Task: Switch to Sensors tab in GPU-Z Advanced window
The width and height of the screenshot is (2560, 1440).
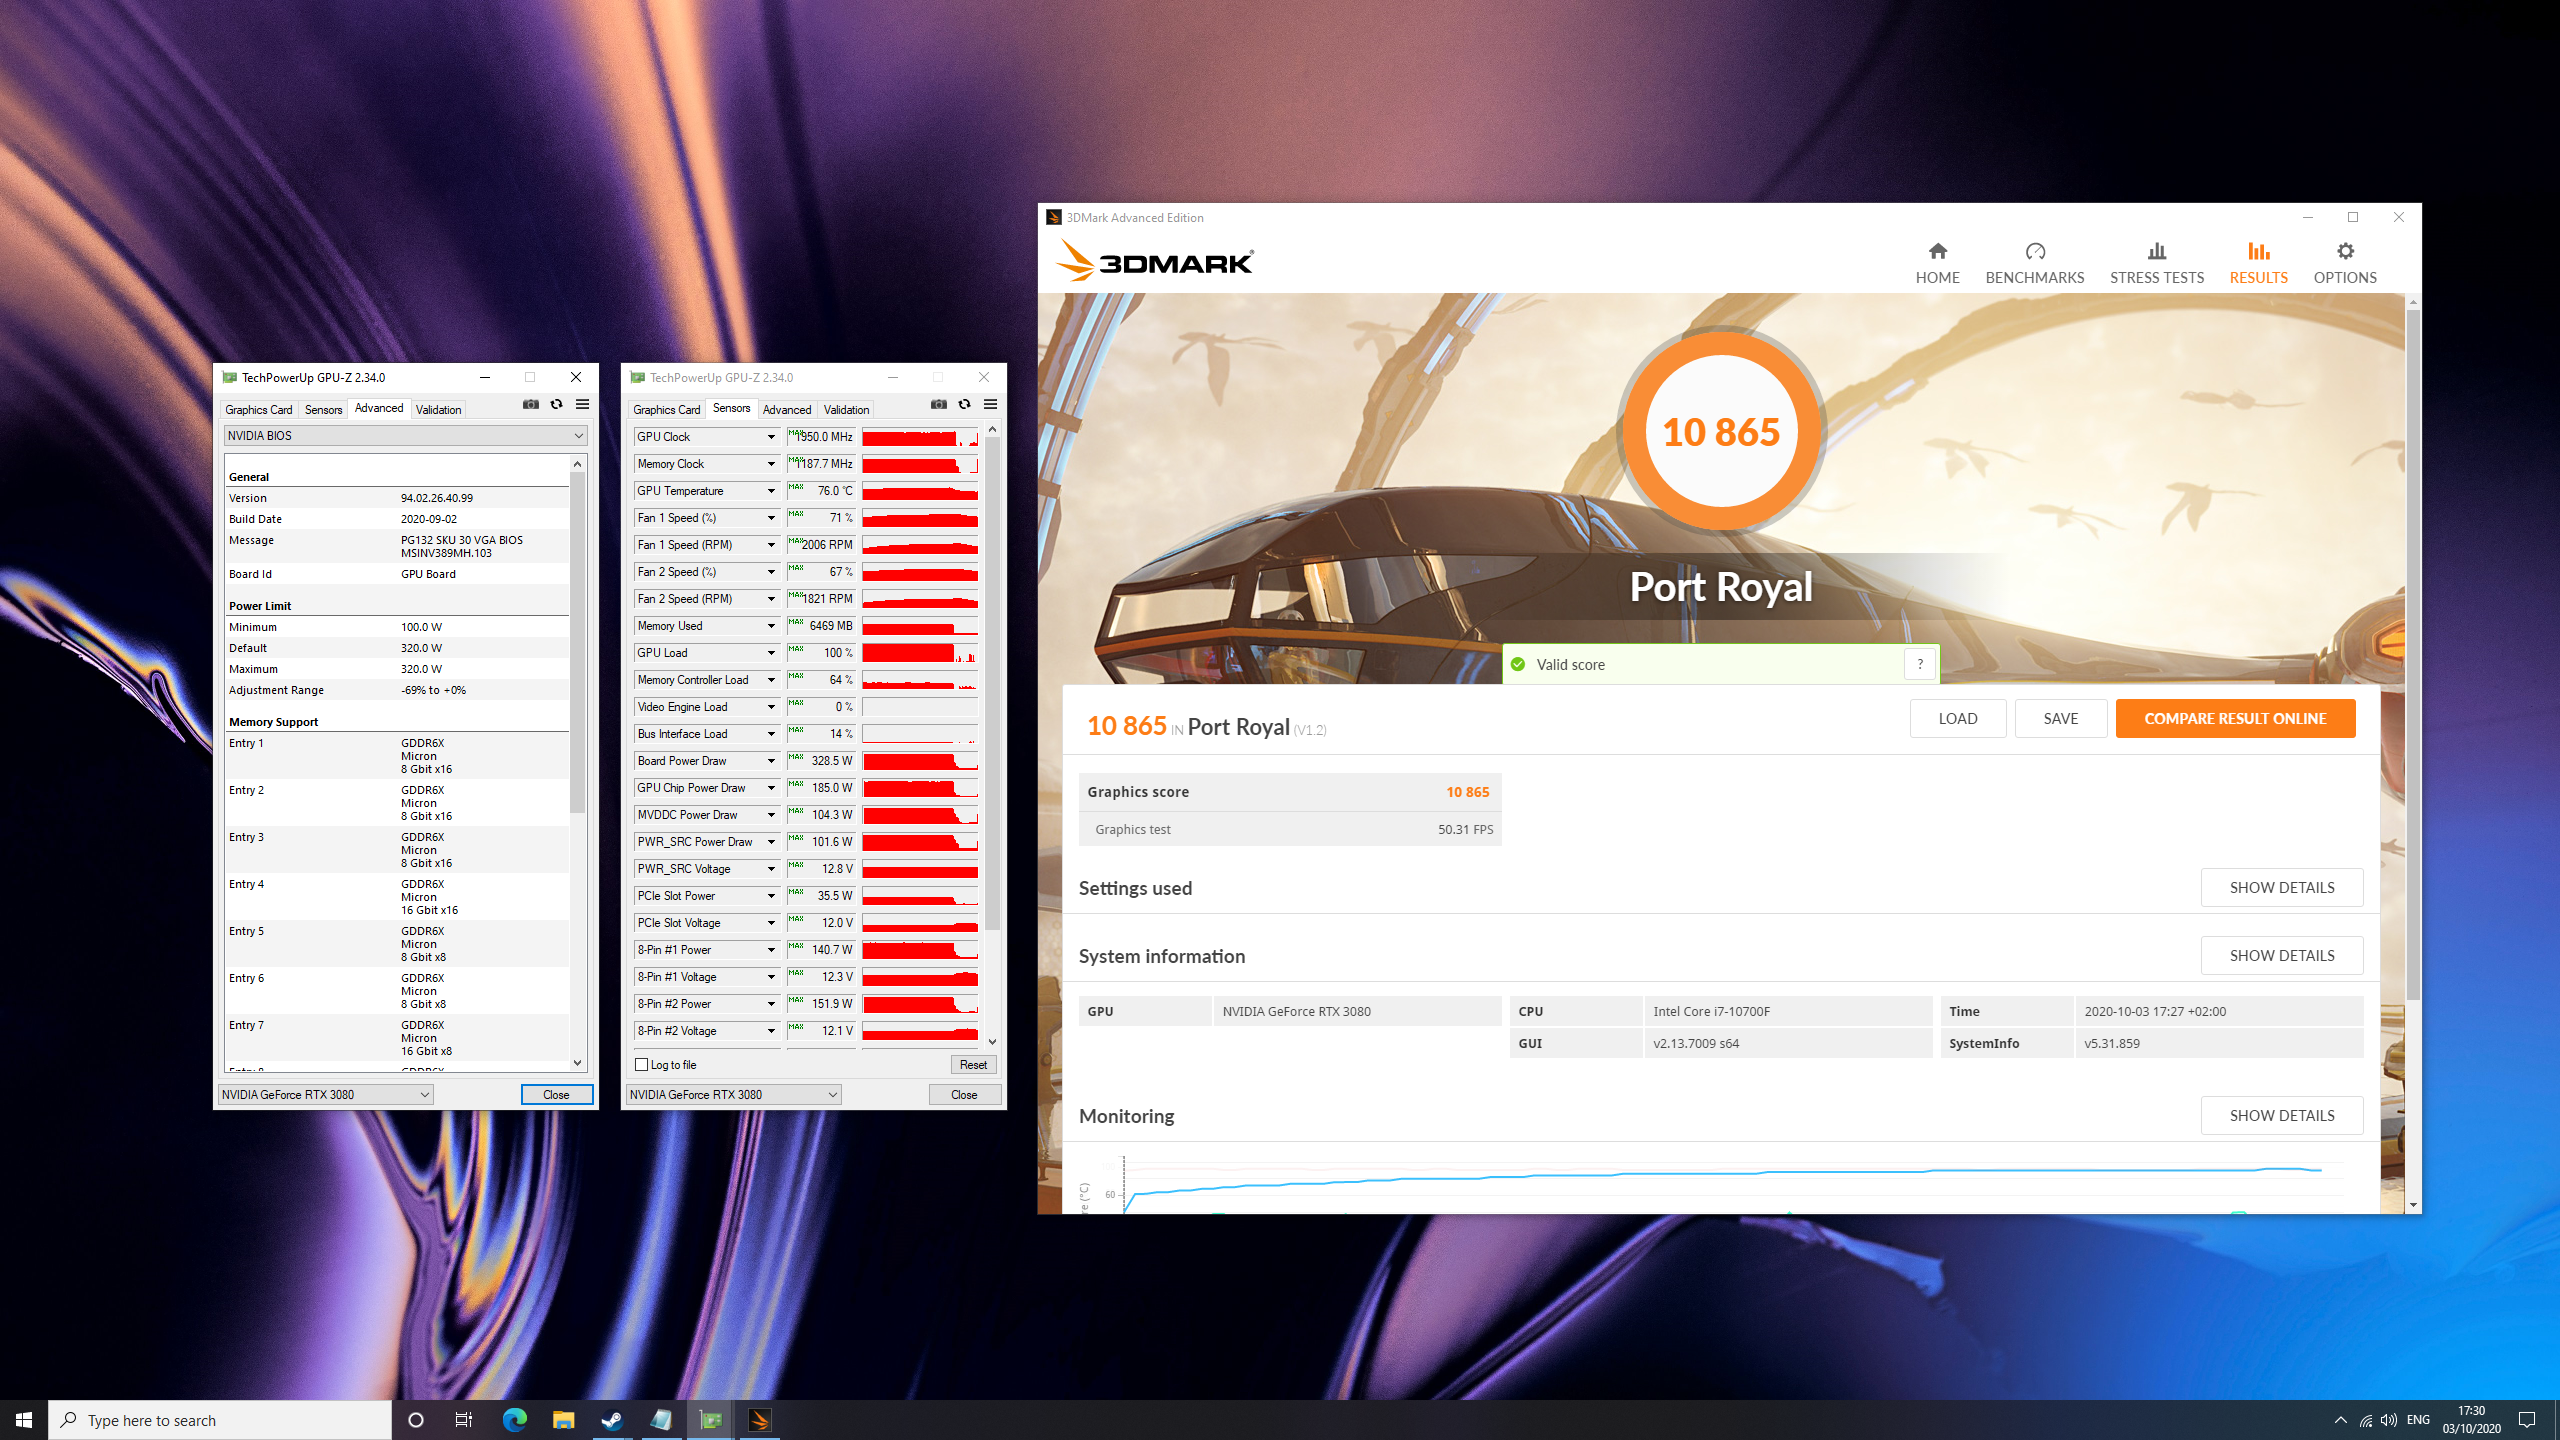Action: coord(323,409)
